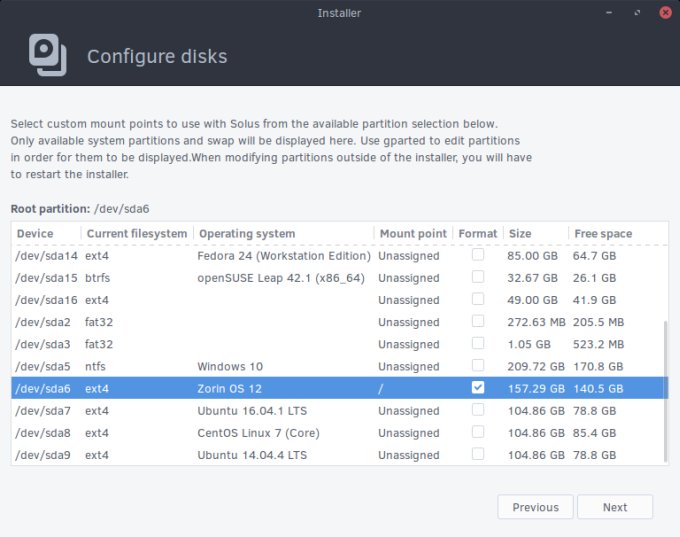Enable Format checkbox for /dev/sda9

pyautogui.click(x=478, y=454)
